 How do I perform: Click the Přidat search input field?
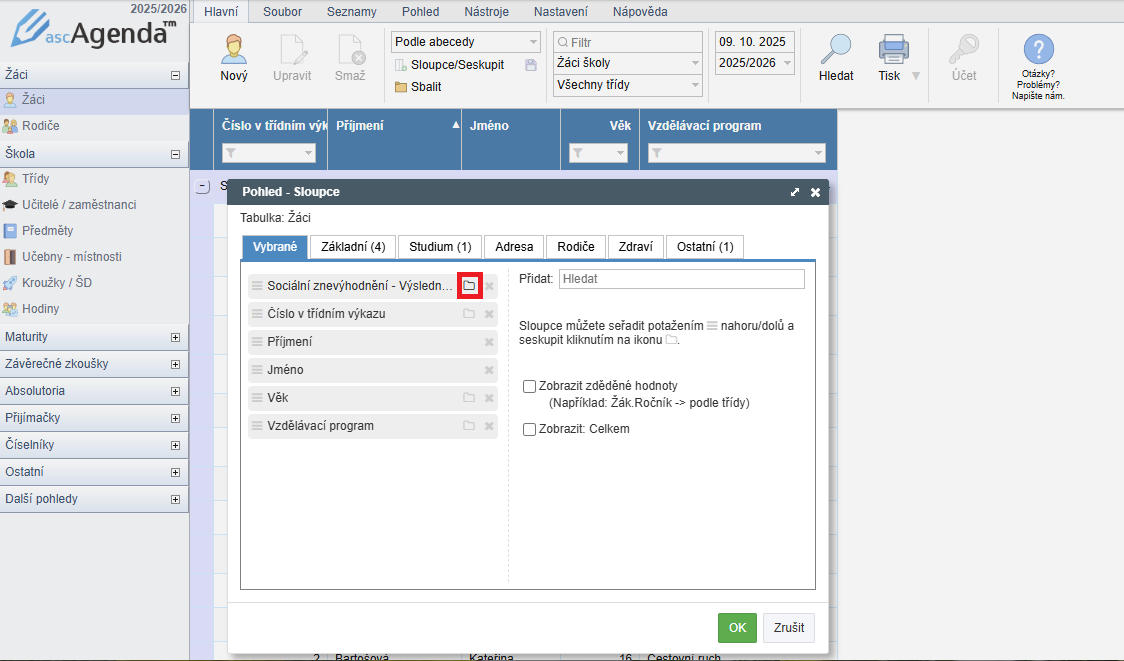tap(681, 279)
